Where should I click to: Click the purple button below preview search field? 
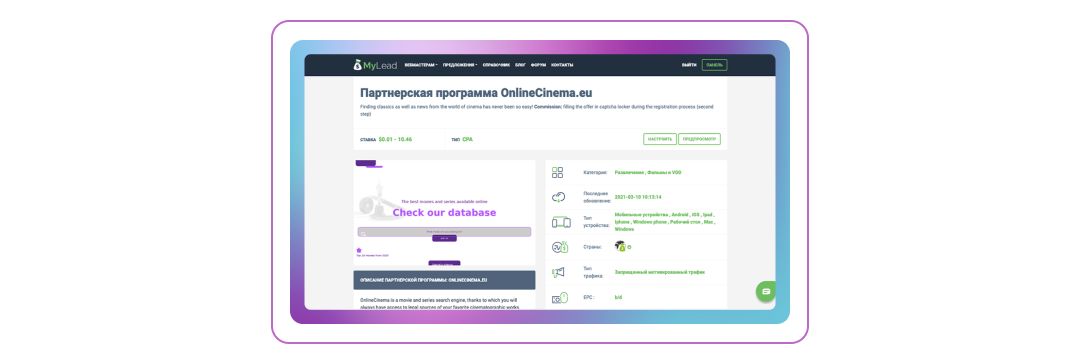point(444,239)
